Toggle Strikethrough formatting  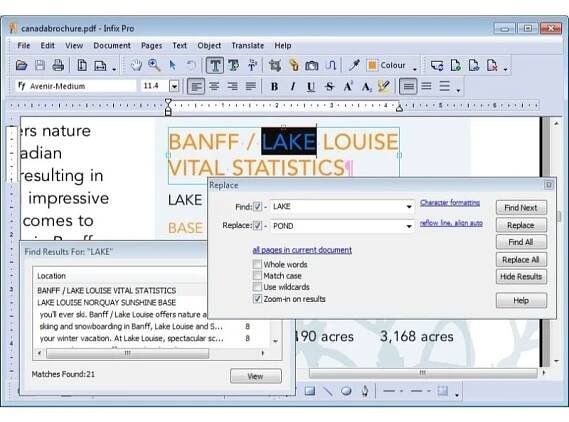click(329, 86)
